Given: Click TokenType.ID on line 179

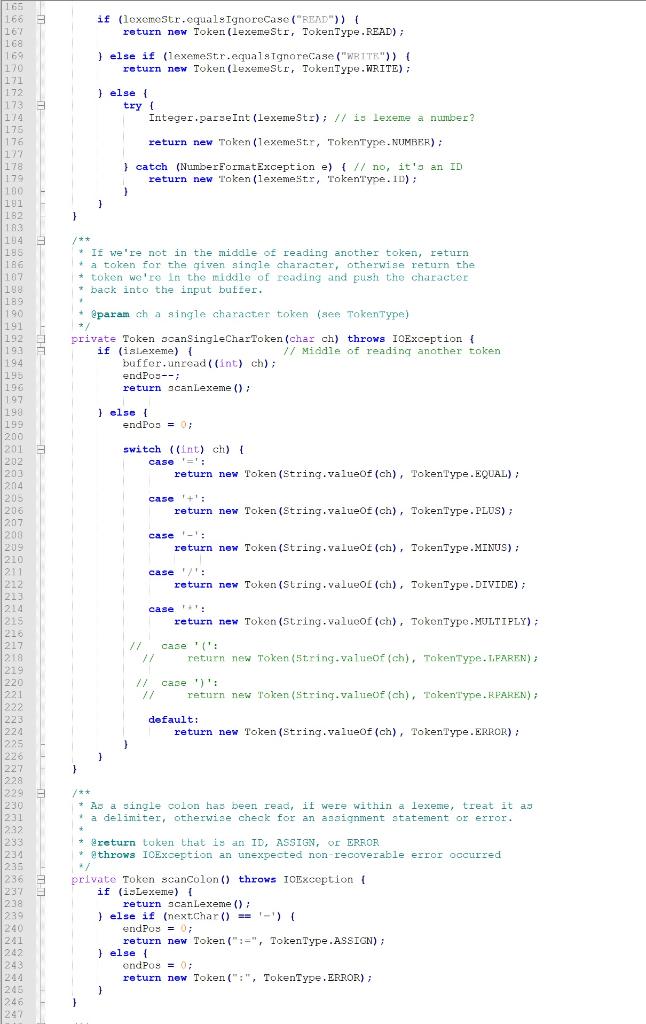Looking at the screenshot, I should [368, 179].
